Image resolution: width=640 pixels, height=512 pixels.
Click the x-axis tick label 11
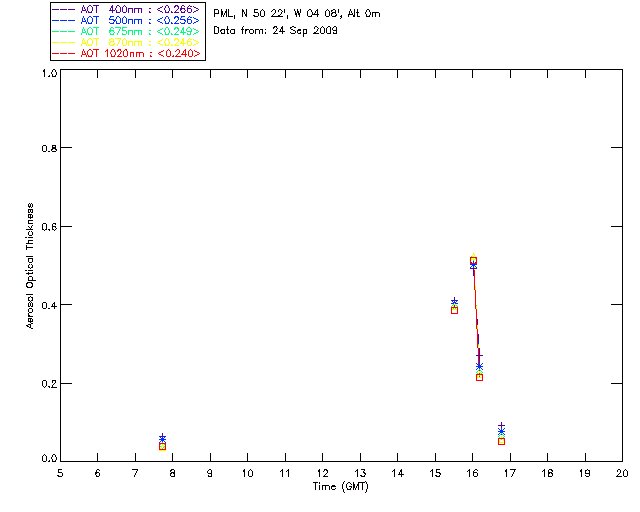pyautogui.click(x=285, y=473)
